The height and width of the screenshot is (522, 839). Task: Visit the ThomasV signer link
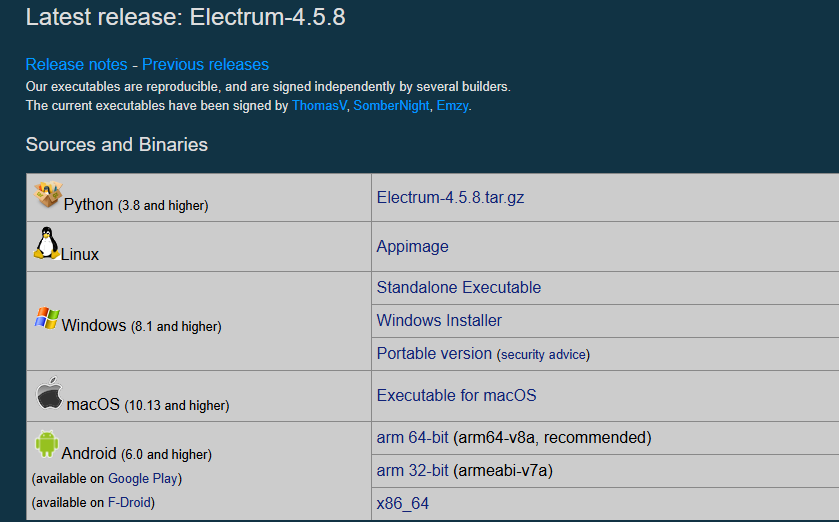tap(319, 105)
